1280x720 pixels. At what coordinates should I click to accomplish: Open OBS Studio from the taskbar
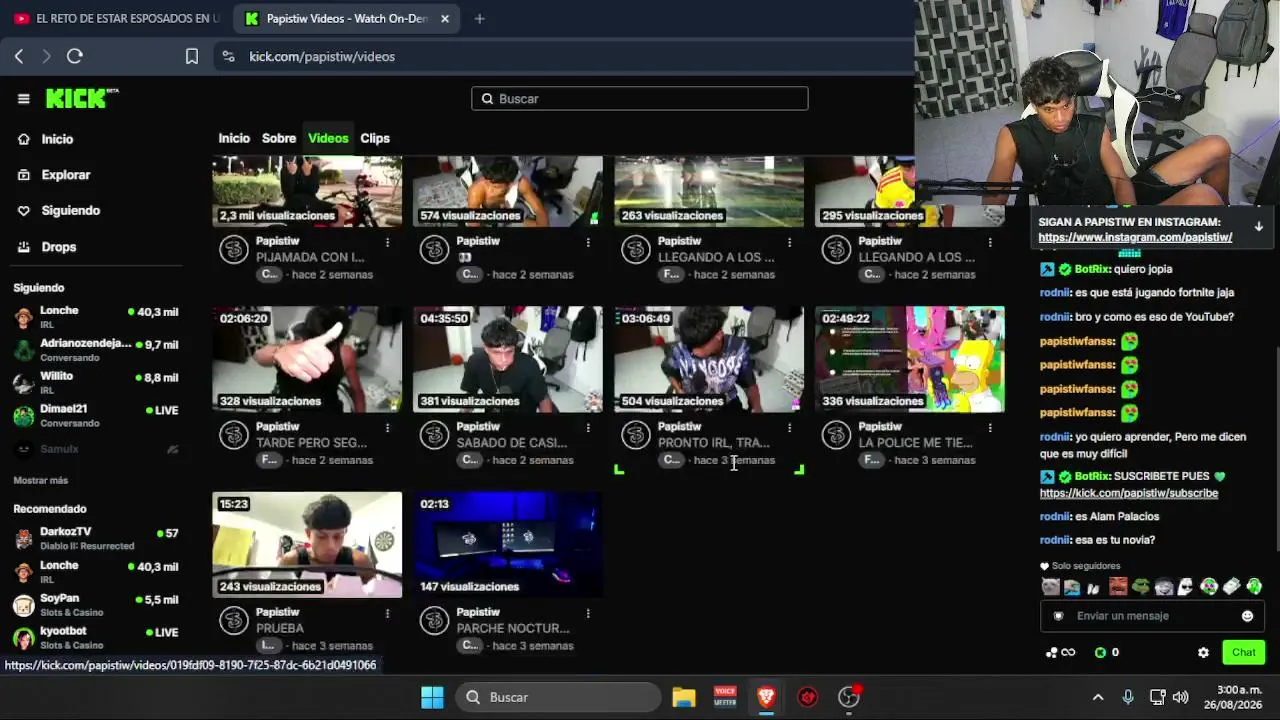(x=849, y=697)
